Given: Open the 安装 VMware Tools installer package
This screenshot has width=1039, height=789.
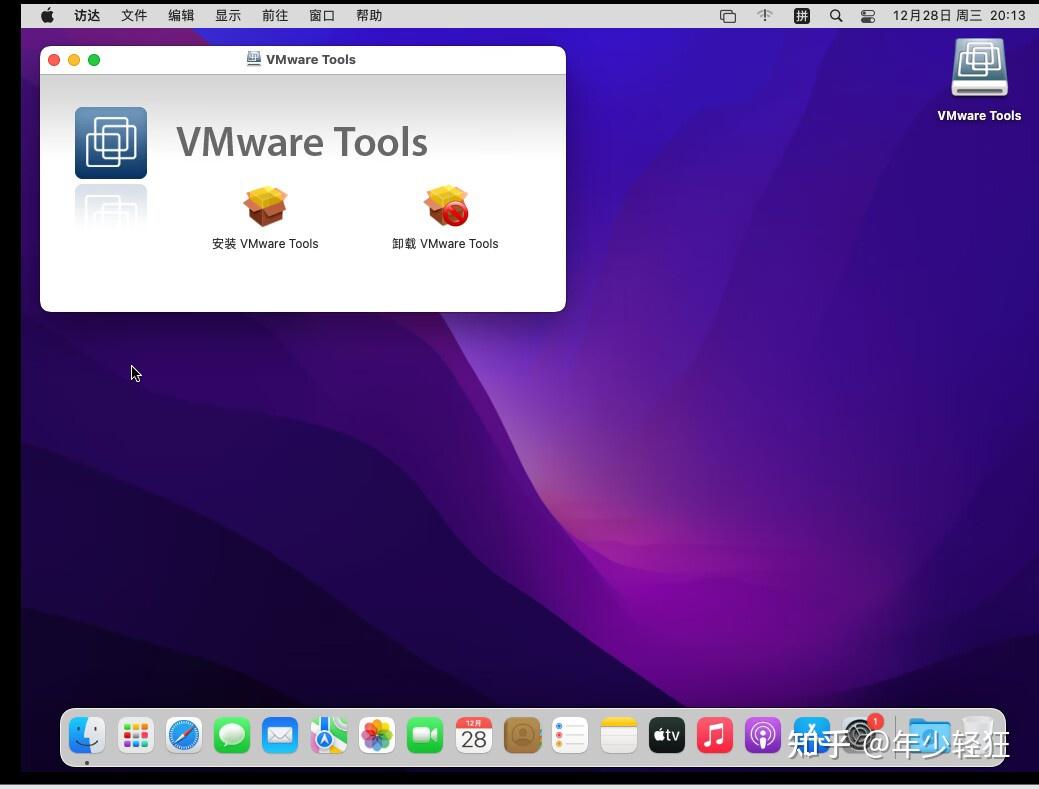Looking at the screenshot, I should [x=264, y=207].
